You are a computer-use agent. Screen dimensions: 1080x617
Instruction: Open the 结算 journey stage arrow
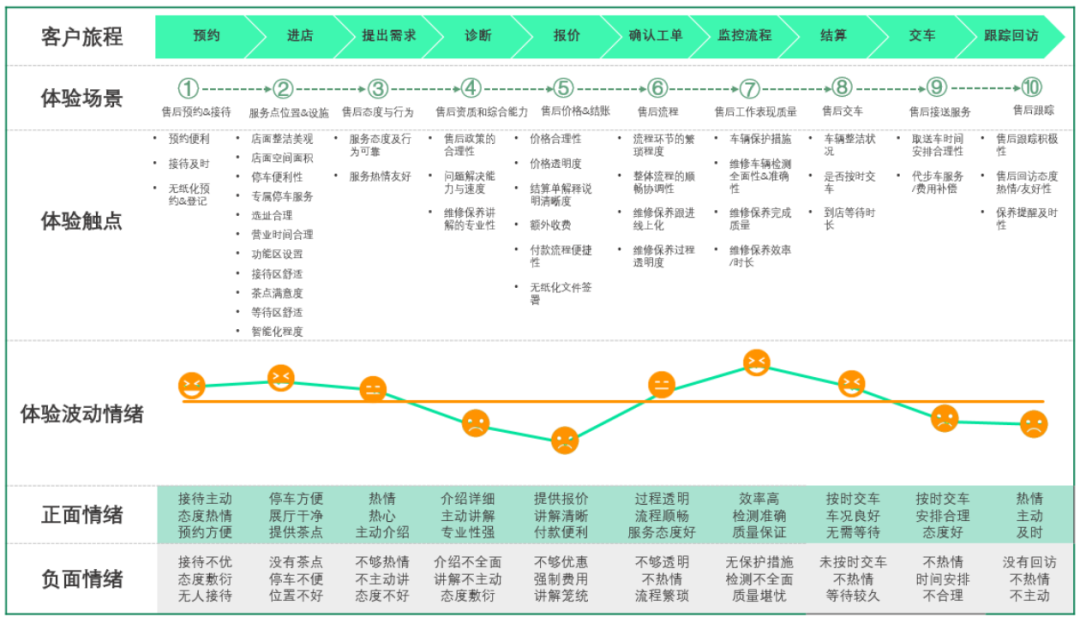tap(833, 36)
